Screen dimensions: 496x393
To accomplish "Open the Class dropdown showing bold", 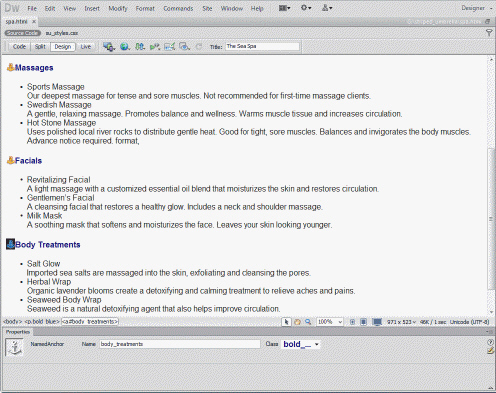I will click(301, 344).
